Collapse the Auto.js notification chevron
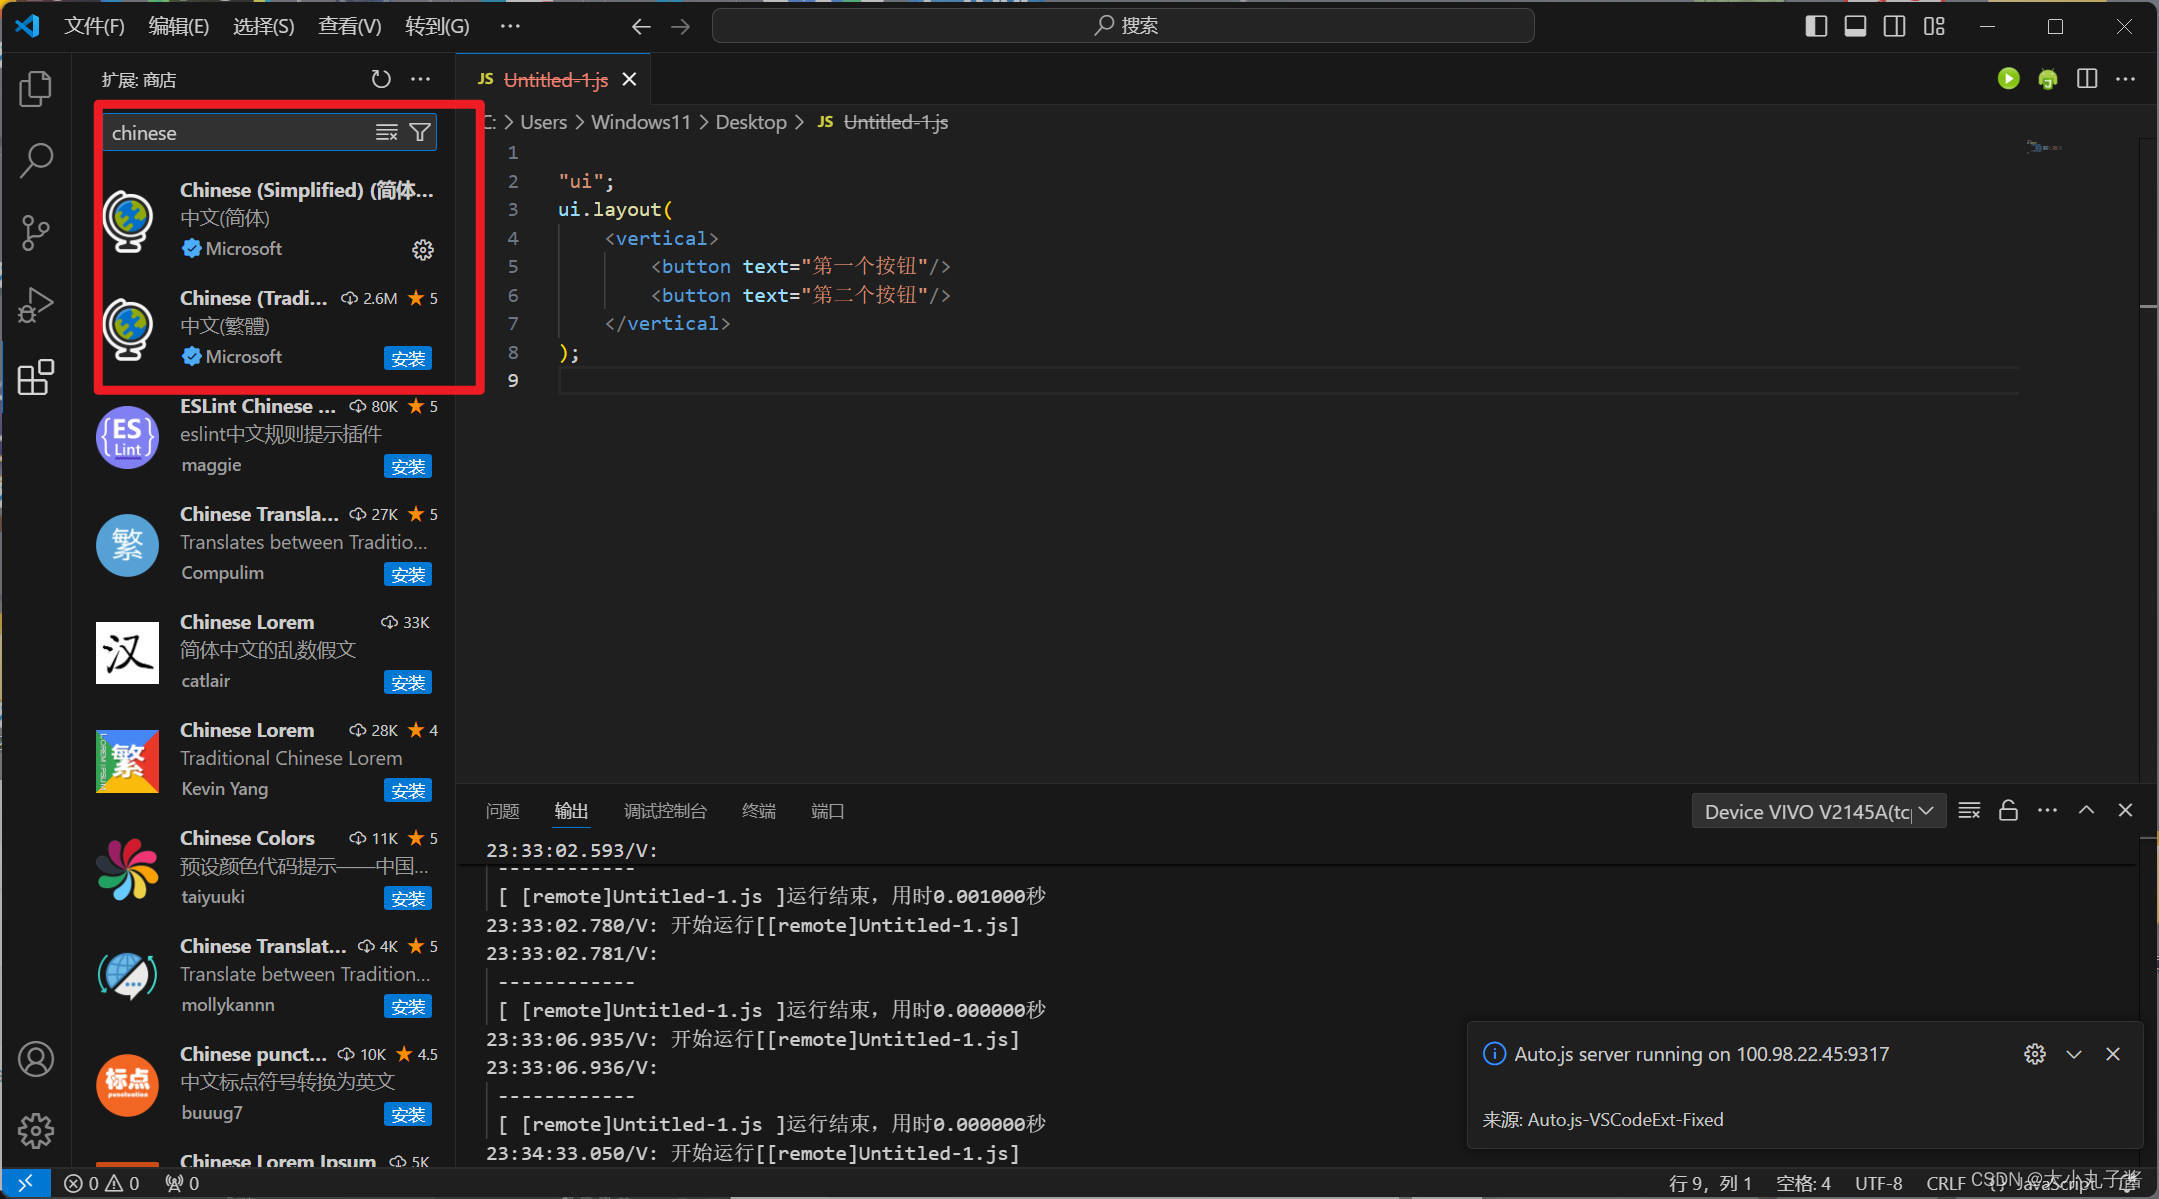This screenshot has height=1199, width=2159. click(2074, 1054)
